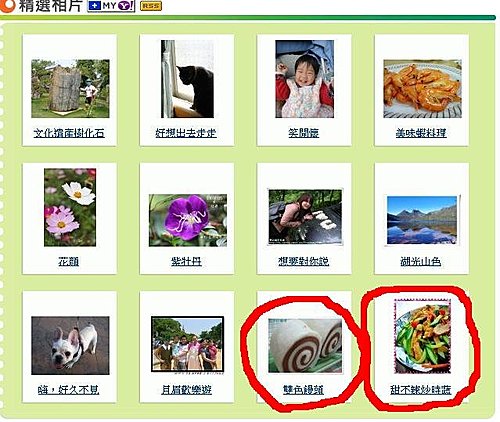
Task: Click the 湖光山色 caption link
Action: (x=421, y=262)
